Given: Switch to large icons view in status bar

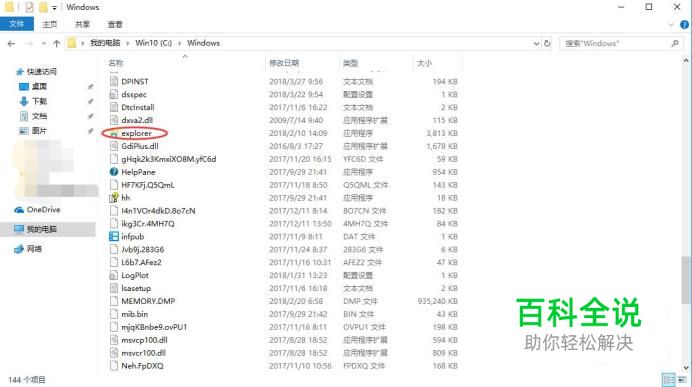Looking at the screenshot, I should (x=682, y=379).
